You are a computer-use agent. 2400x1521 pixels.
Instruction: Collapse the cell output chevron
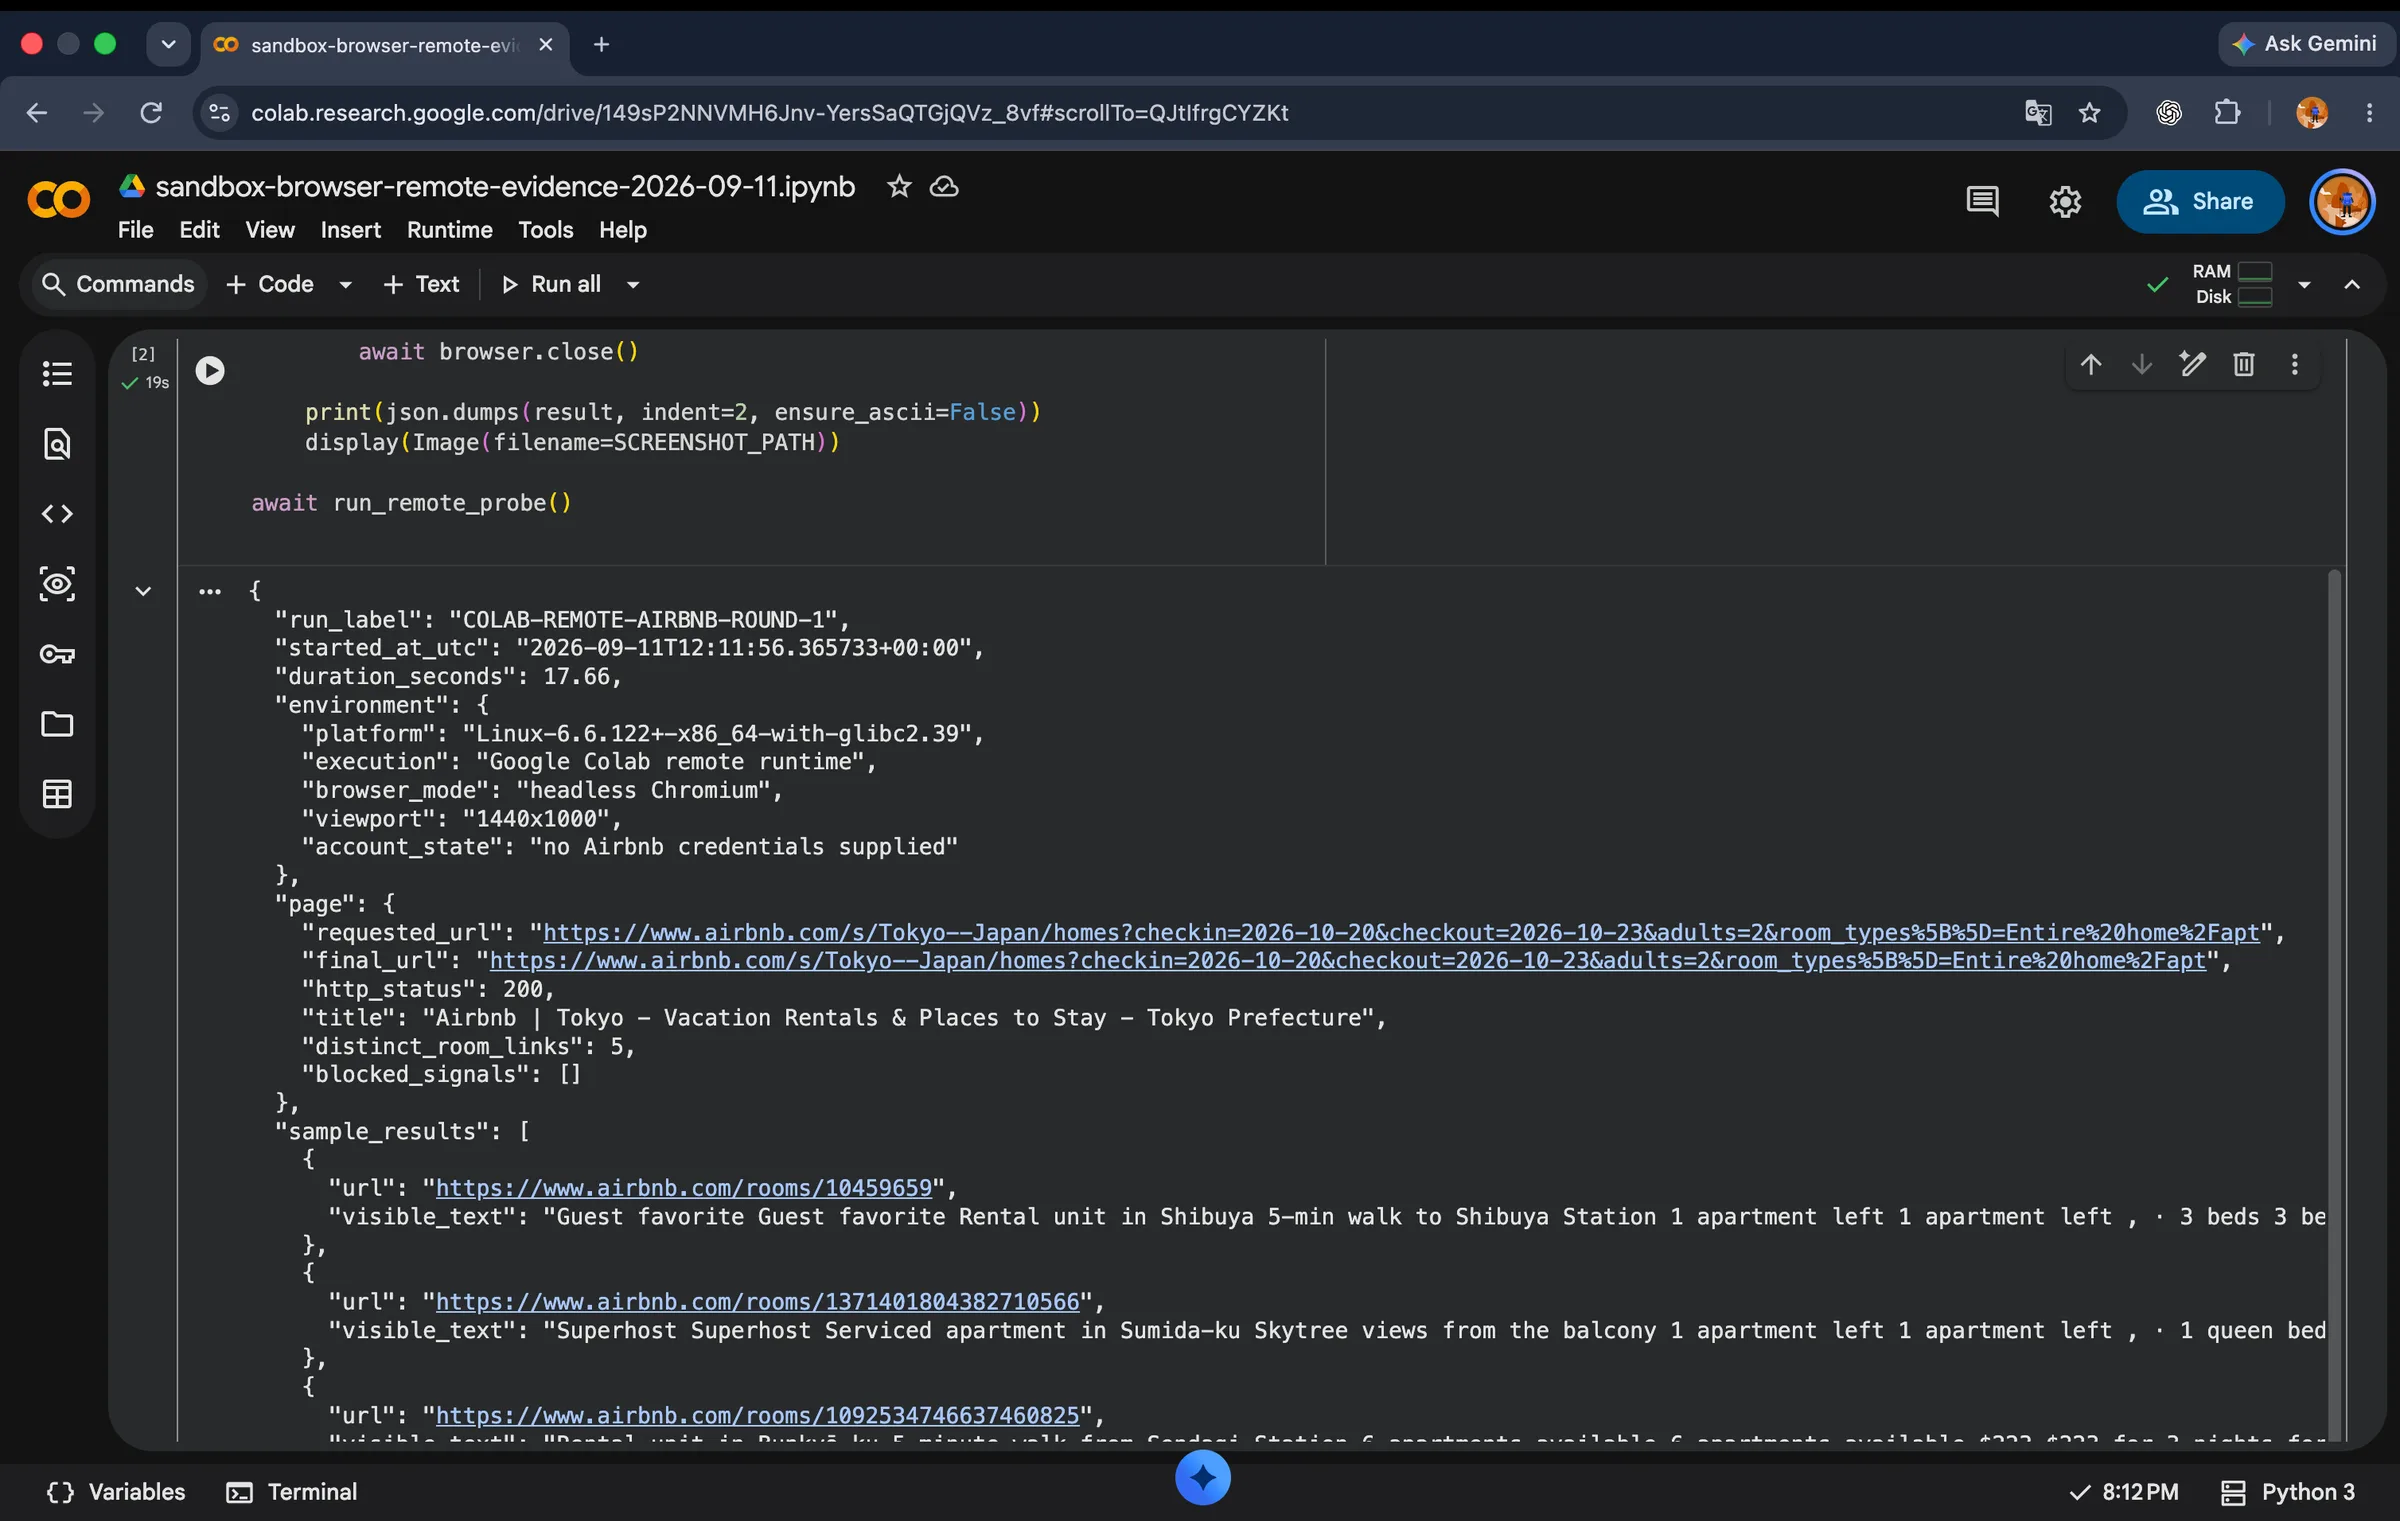(143, 592)
